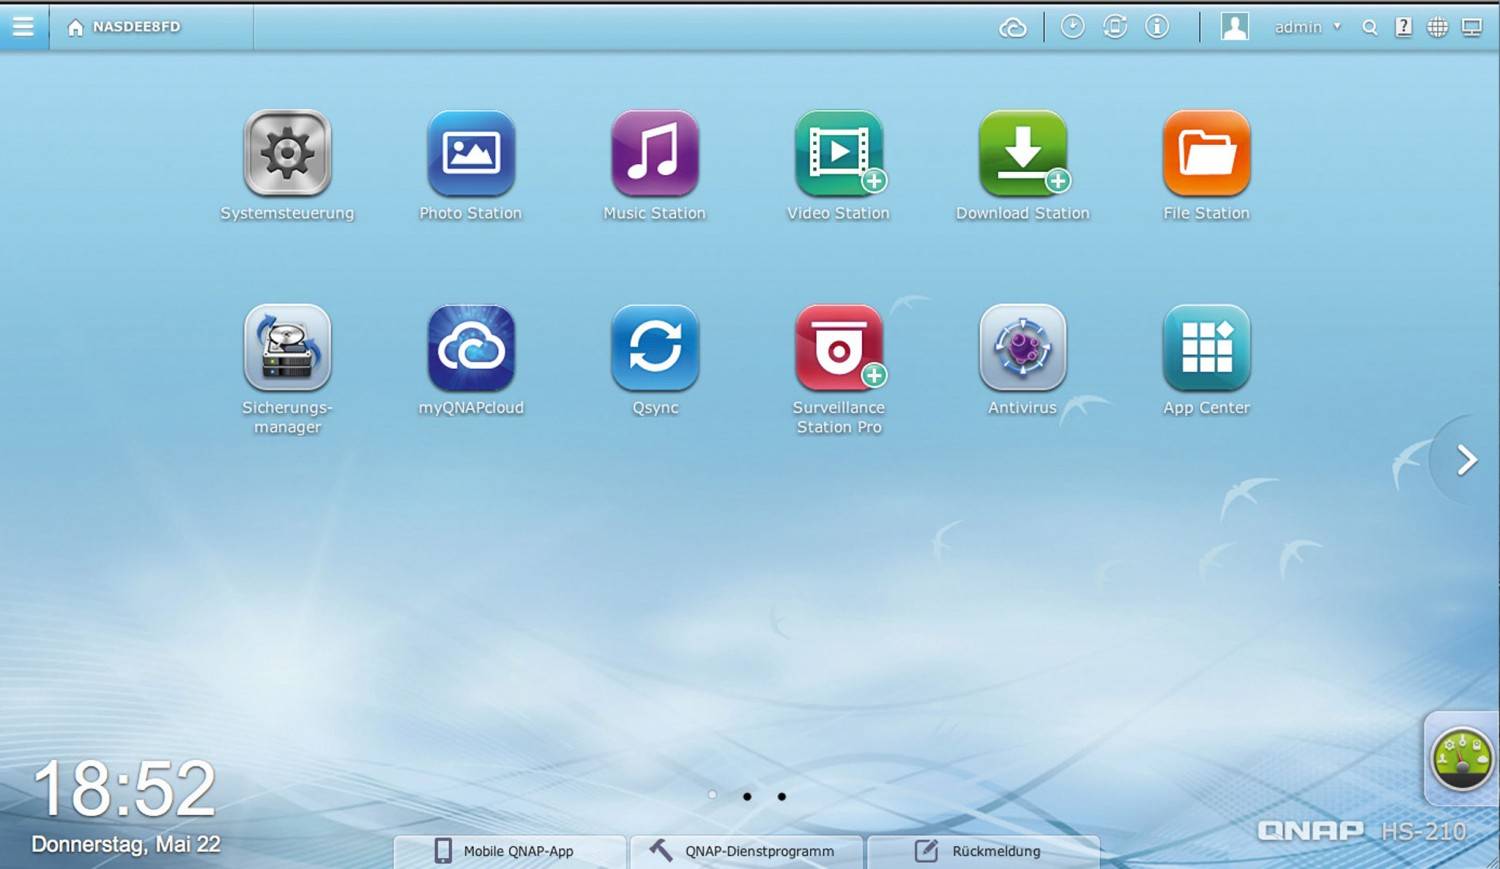Open QNAP-Dienstprogramm tab
This screenshot has width=1500, height=869.
click(x=747, y=852)
